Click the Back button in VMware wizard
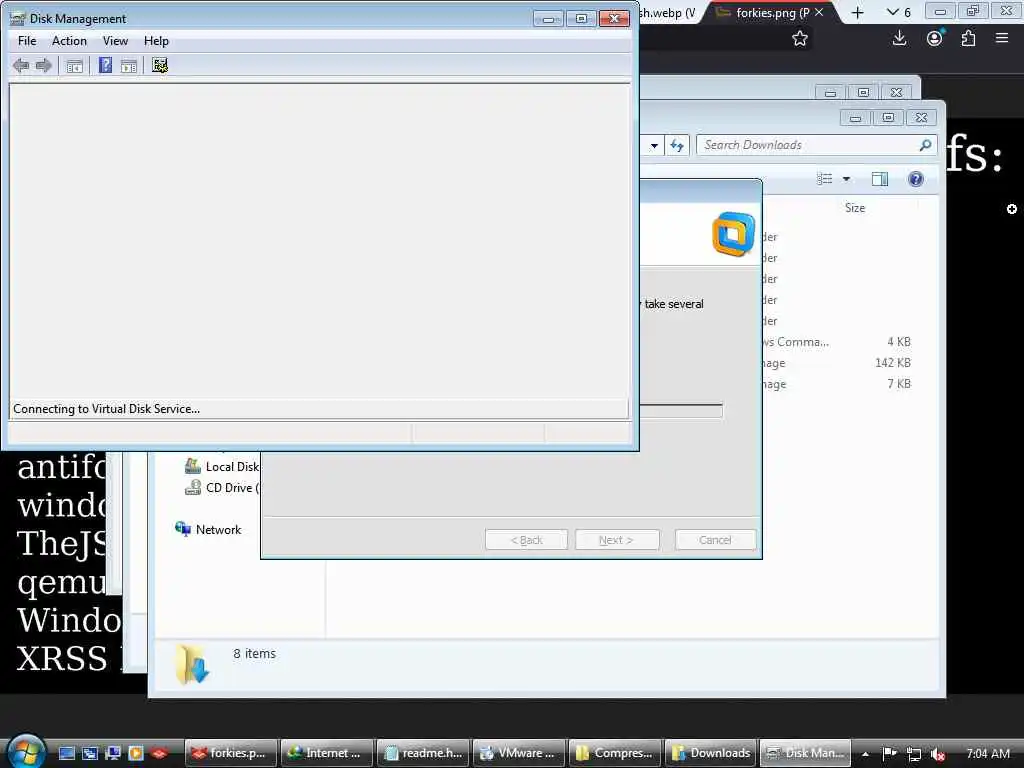The height and width of the screenshot is (768, 1024). click(x=526, y=540)
